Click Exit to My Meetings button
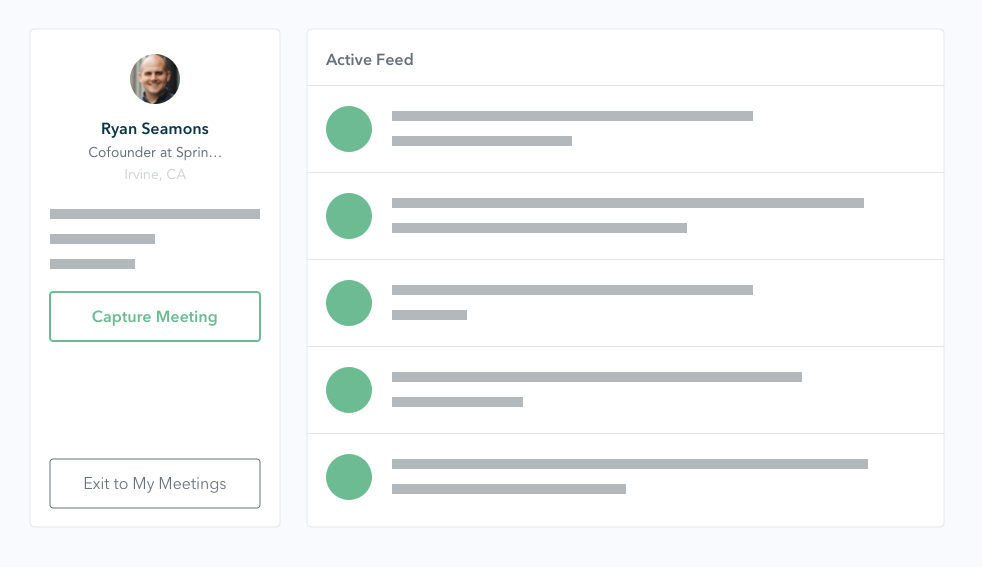 [155, 484]
